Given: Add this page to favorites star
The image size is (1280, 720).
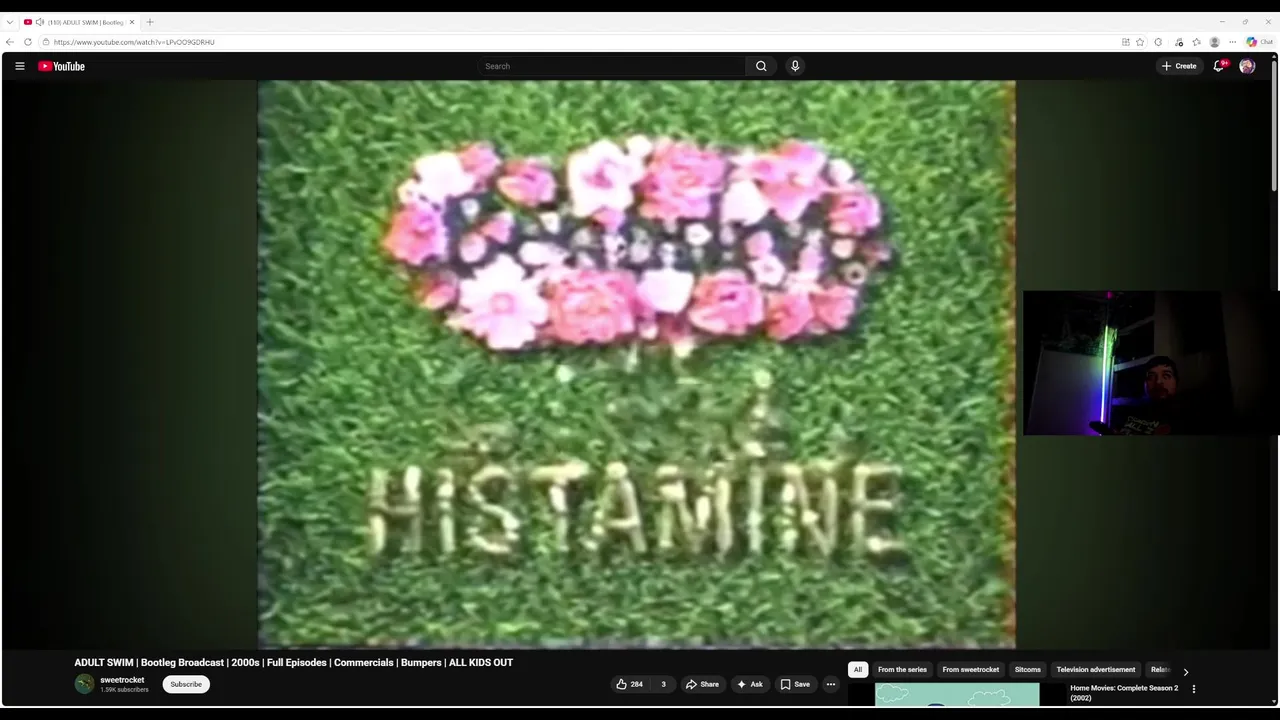Looking at the screenshot, I should 1140,42.
